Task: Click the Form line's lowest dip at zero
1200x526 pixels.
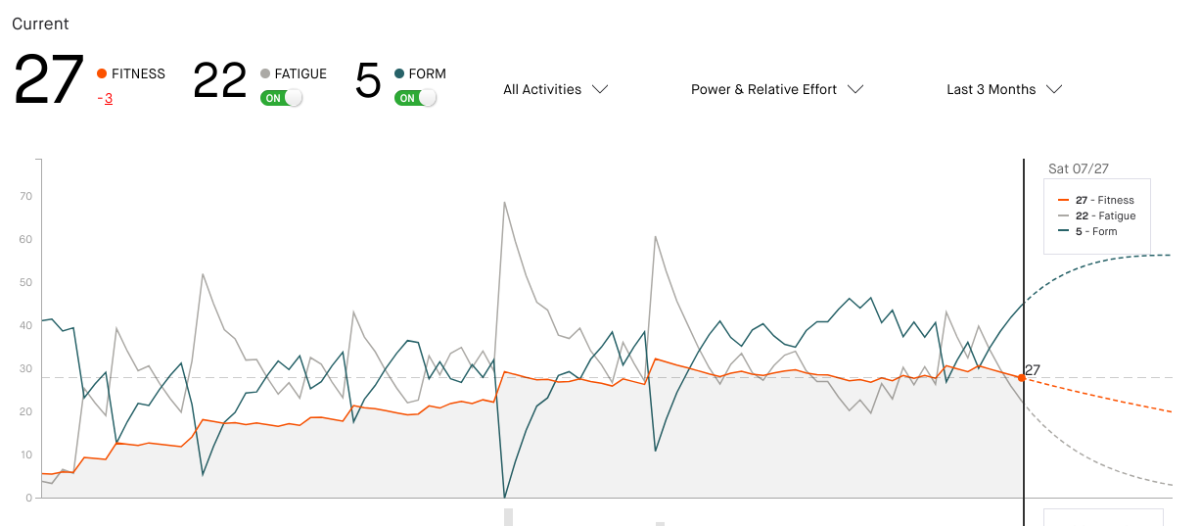Action: [x=504, y=496]
